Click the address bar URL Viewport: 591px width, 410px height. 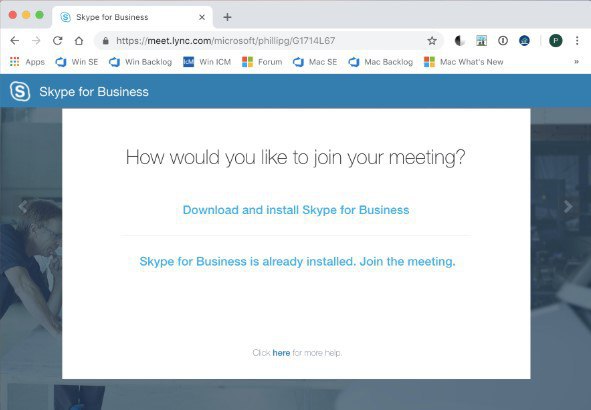click(225, 41)
